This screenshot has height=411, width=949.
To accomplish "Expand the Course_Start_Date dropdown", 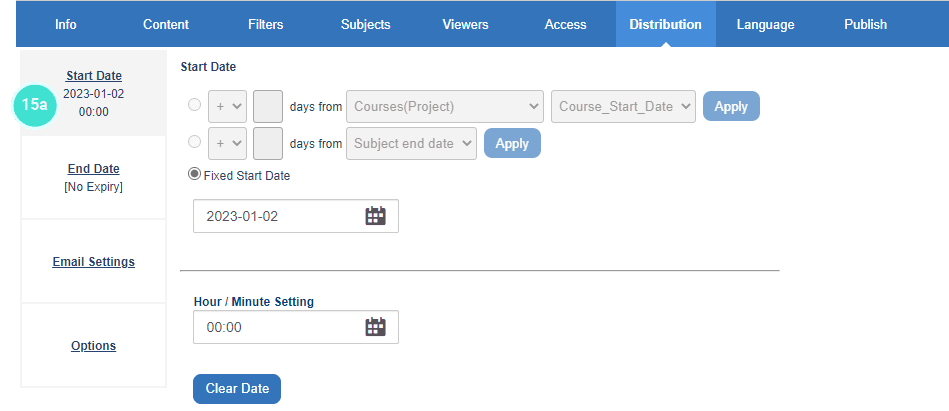I will [x=623, y=107].
